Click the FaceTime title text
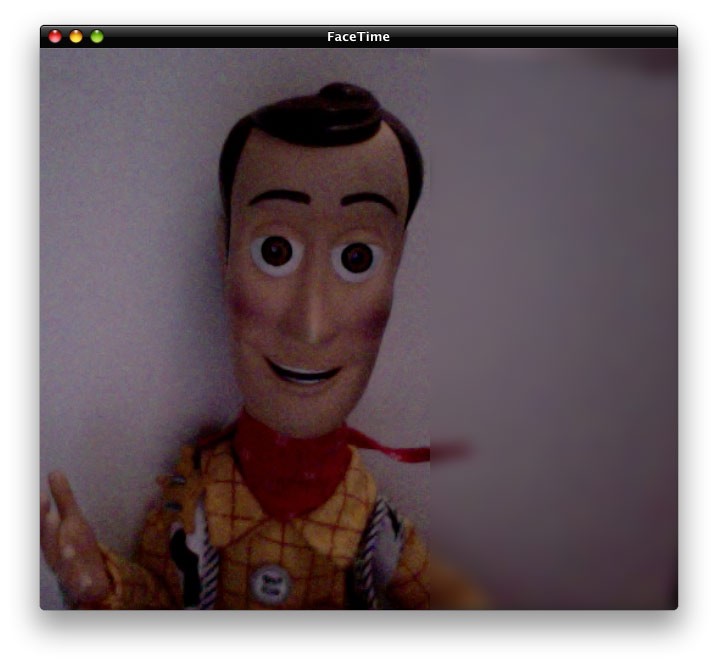This screenshot has width=718, height=665. [x=359, y=37]
